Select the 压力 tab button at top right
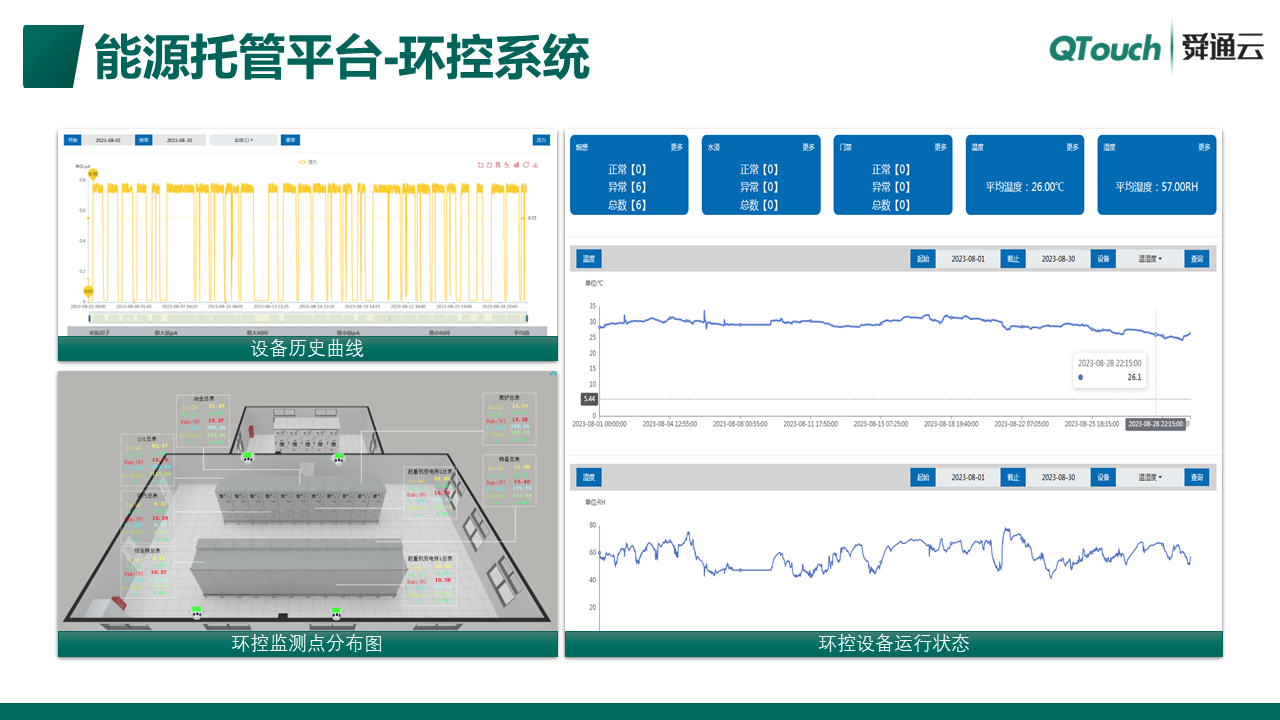This screenshot has height=720, width=1280. (541, 140)
